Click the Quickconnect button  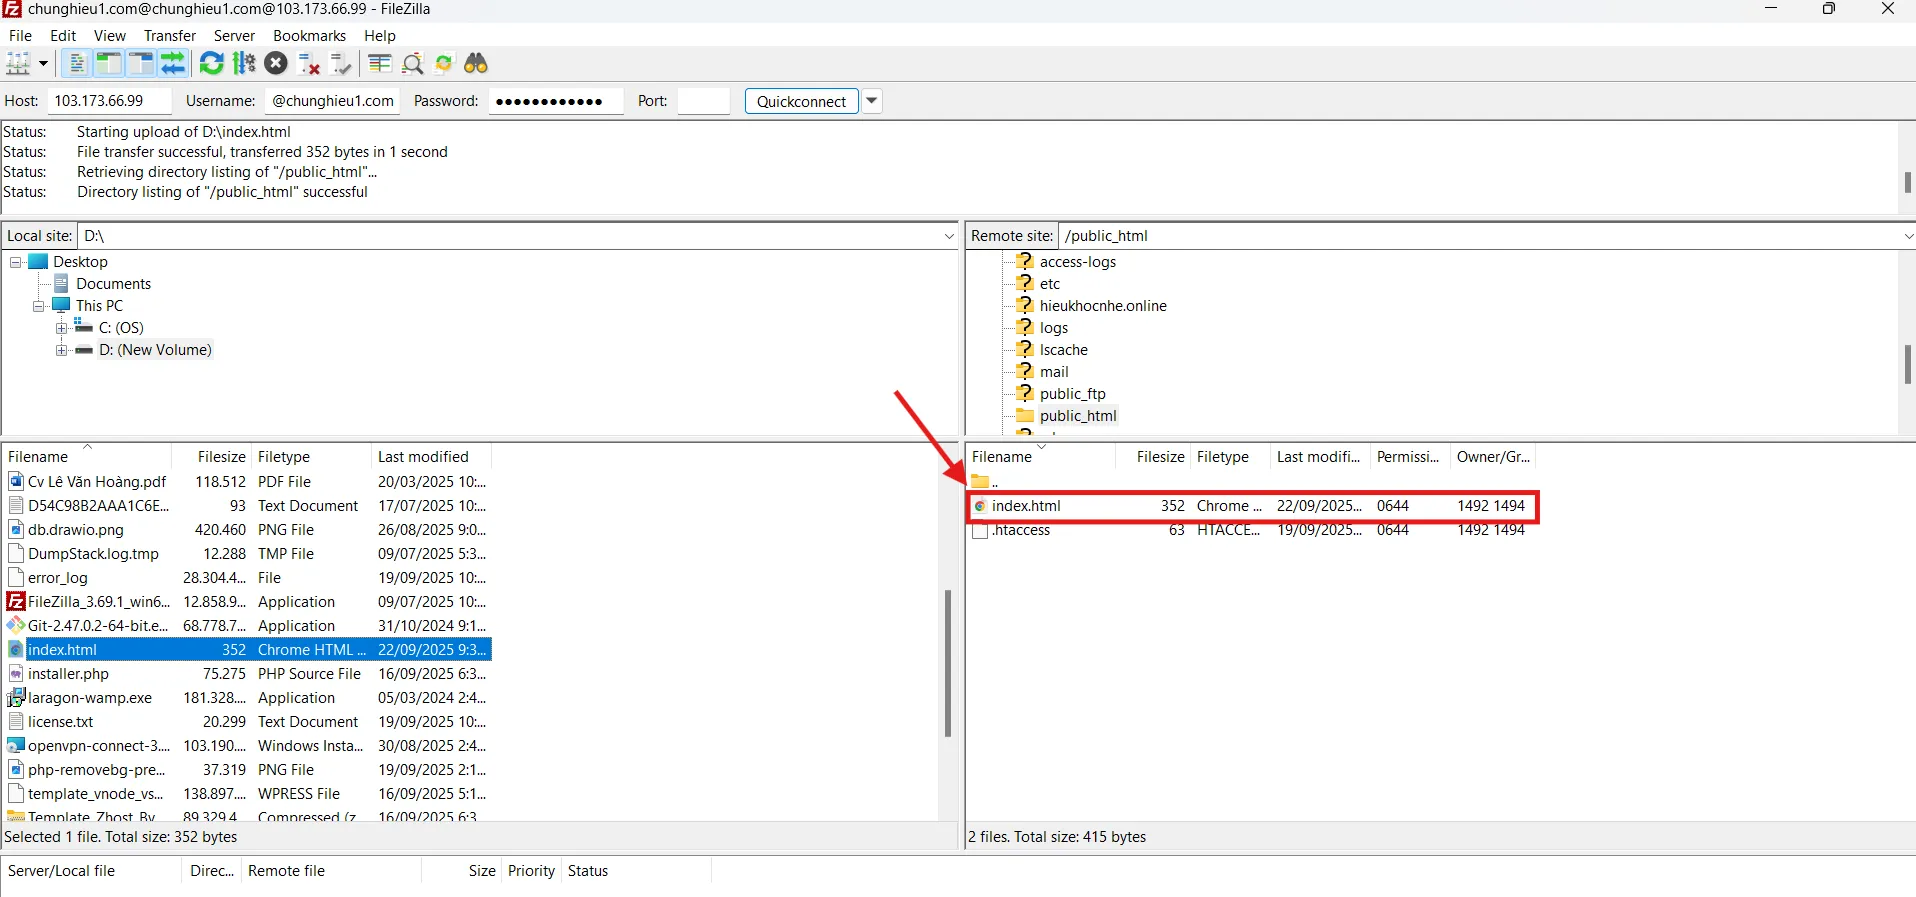[x=801, y=101]
